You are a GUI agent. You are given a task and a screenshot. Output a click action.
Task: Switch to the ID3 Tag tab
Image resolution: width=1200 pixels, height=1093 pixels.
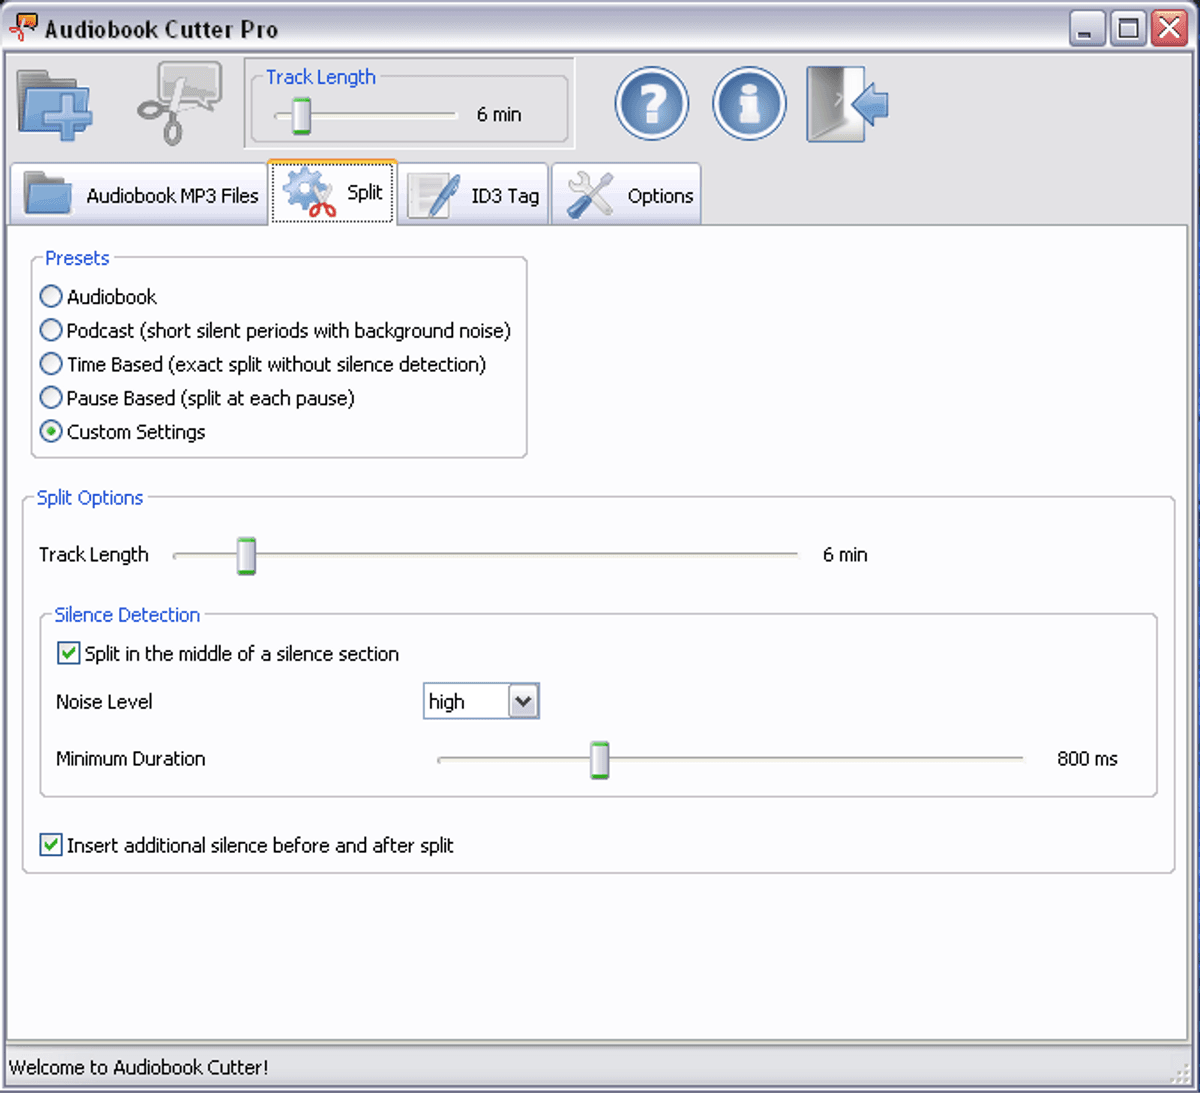pyautogui.click(x=474, y=195)
